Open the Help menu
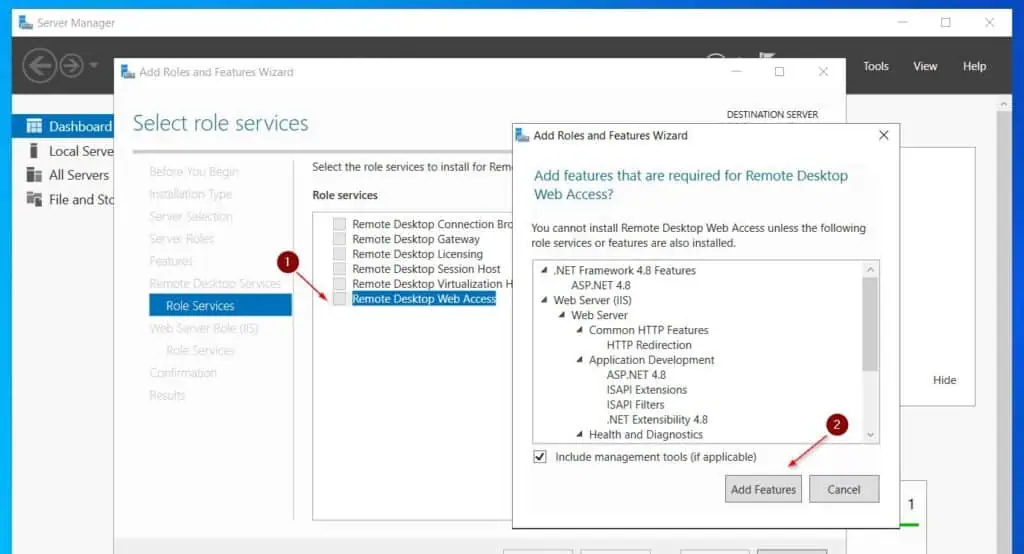1024x554 pixels. 974,66
